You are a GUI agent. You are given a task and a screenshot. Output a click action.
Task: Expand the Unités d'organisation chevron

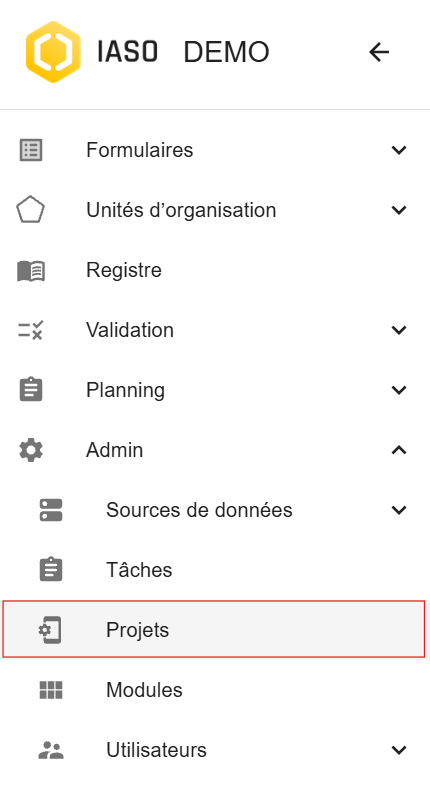(399, 210)
